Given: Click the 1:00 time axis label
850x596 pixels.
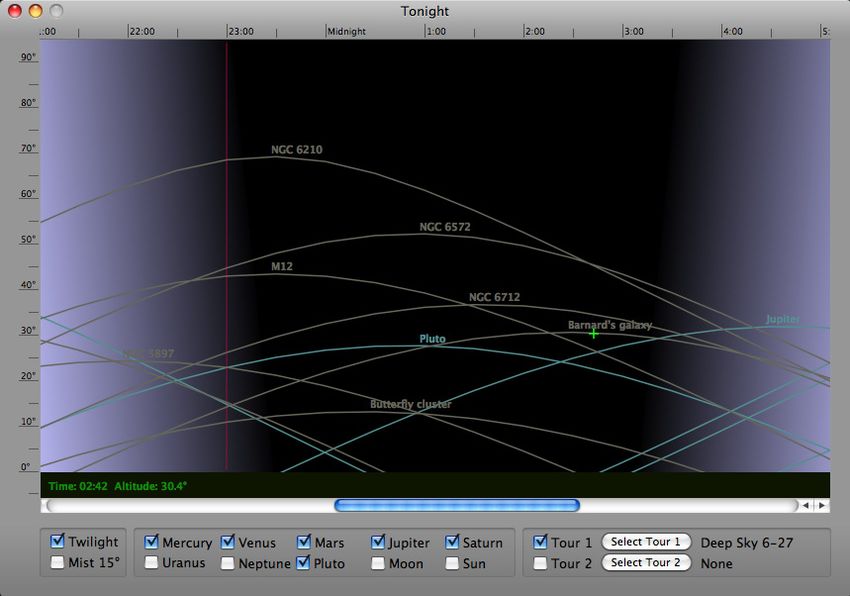Looking at the screenshot, I should [436, 31].
